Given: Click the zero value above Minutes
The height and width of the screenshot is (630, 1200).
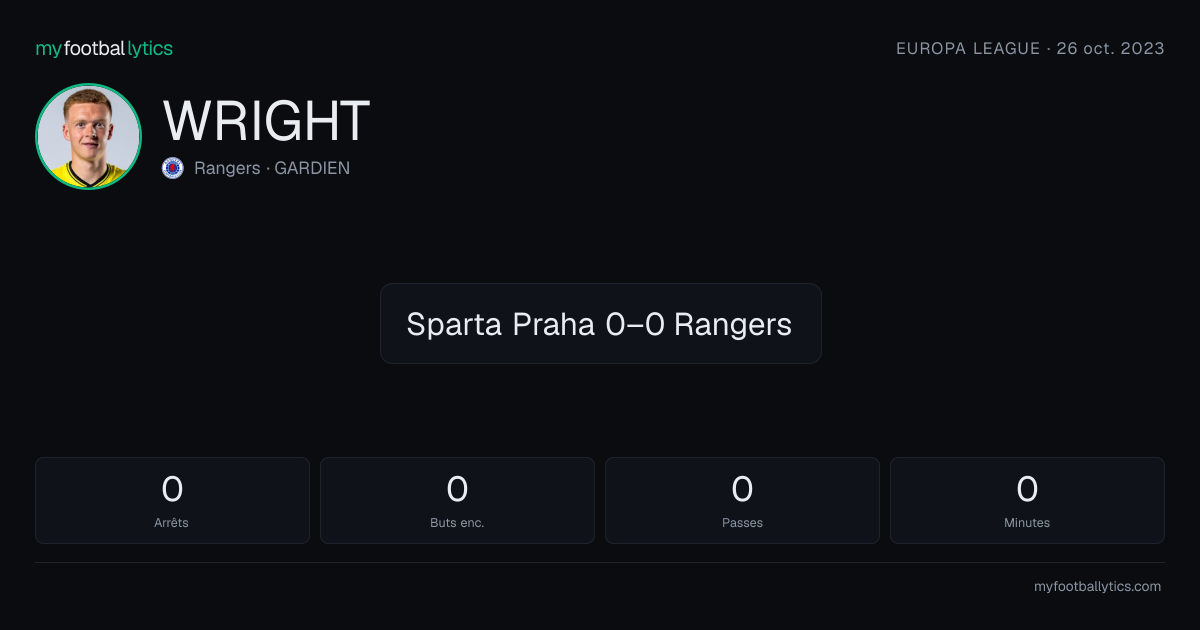Looking at the screenshot, I should [1027, 489].
